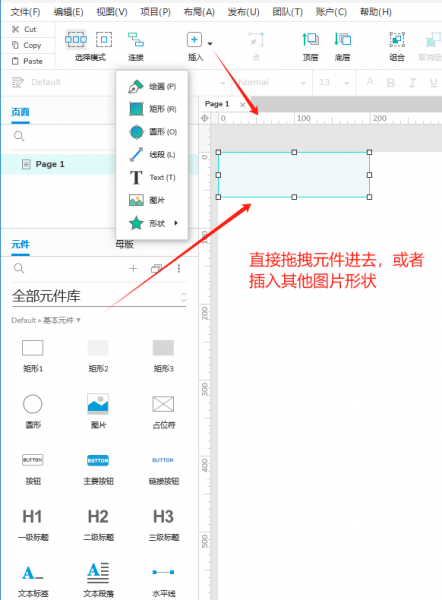
Task: Select the Pen drawing tool (绘画)
Action: pos(152,86)
